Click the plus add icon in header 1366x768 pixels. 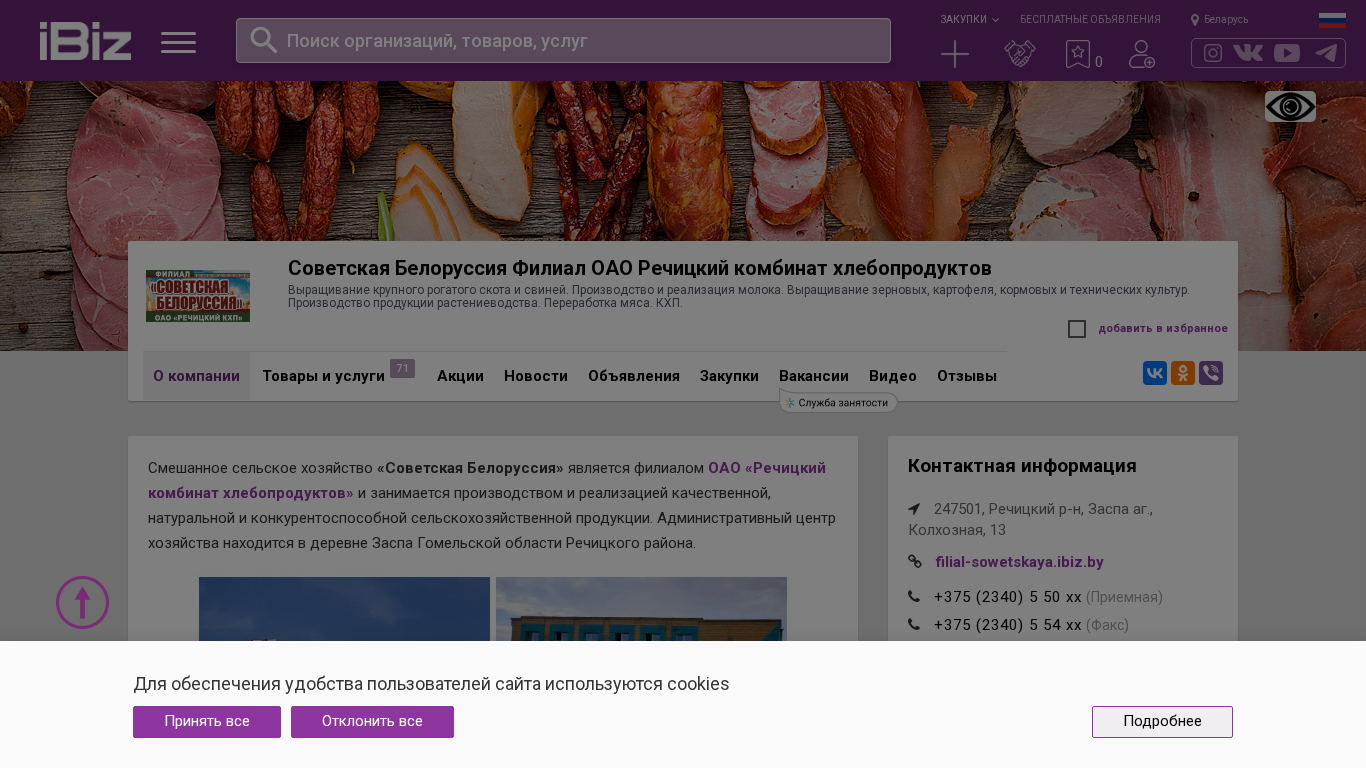click(x=955, y=54)
